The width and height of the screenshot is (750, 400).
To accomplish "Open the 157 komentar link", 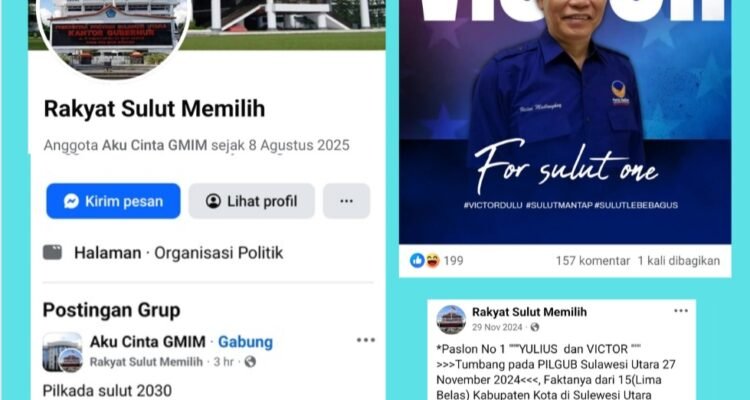I will pos(593,261).
